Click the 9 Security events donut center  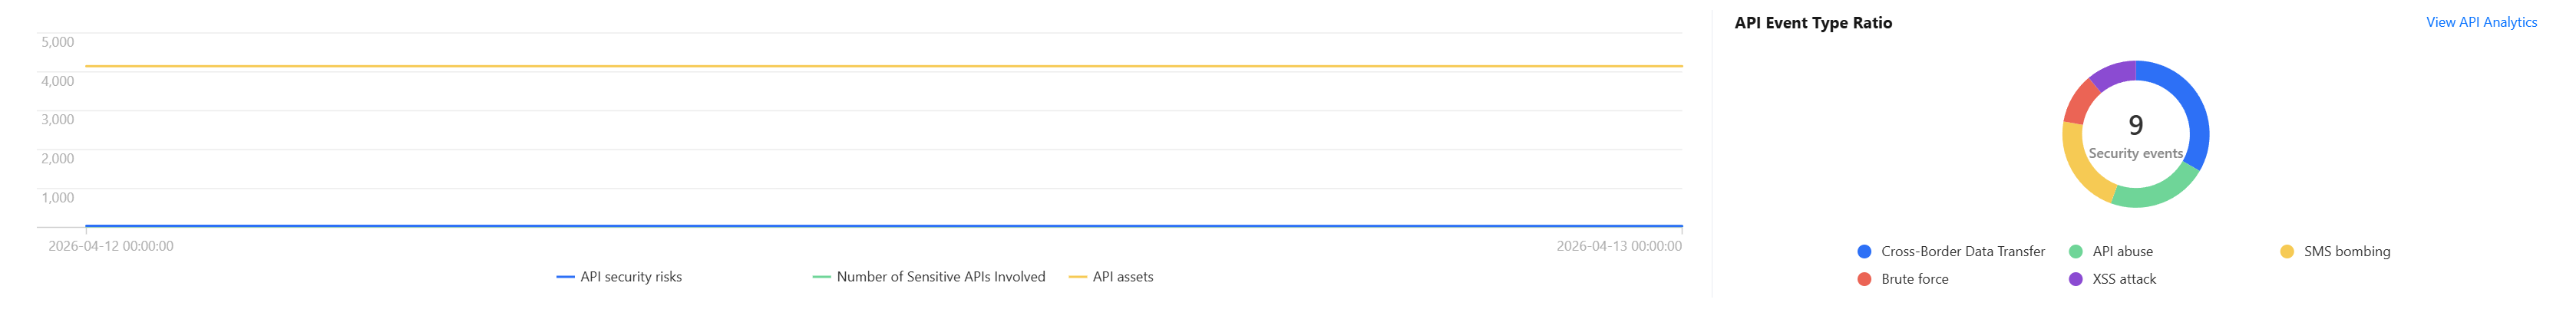[x=2135, y=134]
